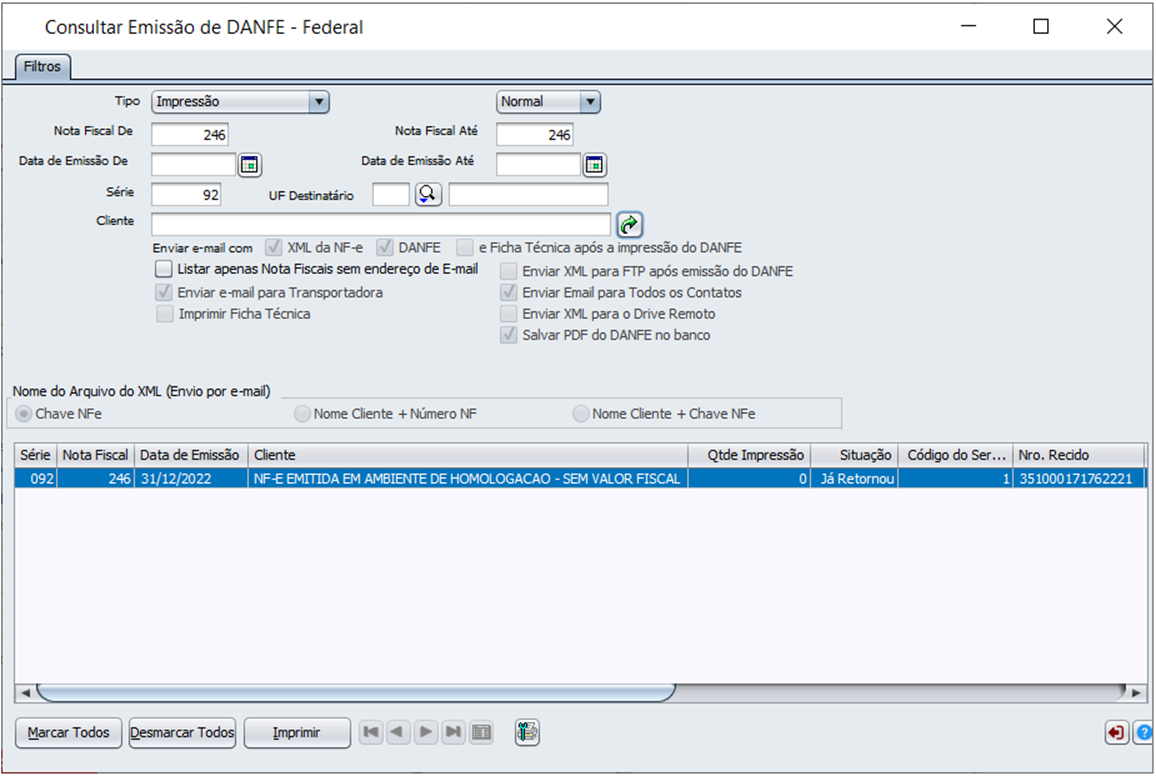1156x776 pixels.
Task: Toggle Enviar e-mail para Transportadora checkbox
Action: tap(164, 293)
